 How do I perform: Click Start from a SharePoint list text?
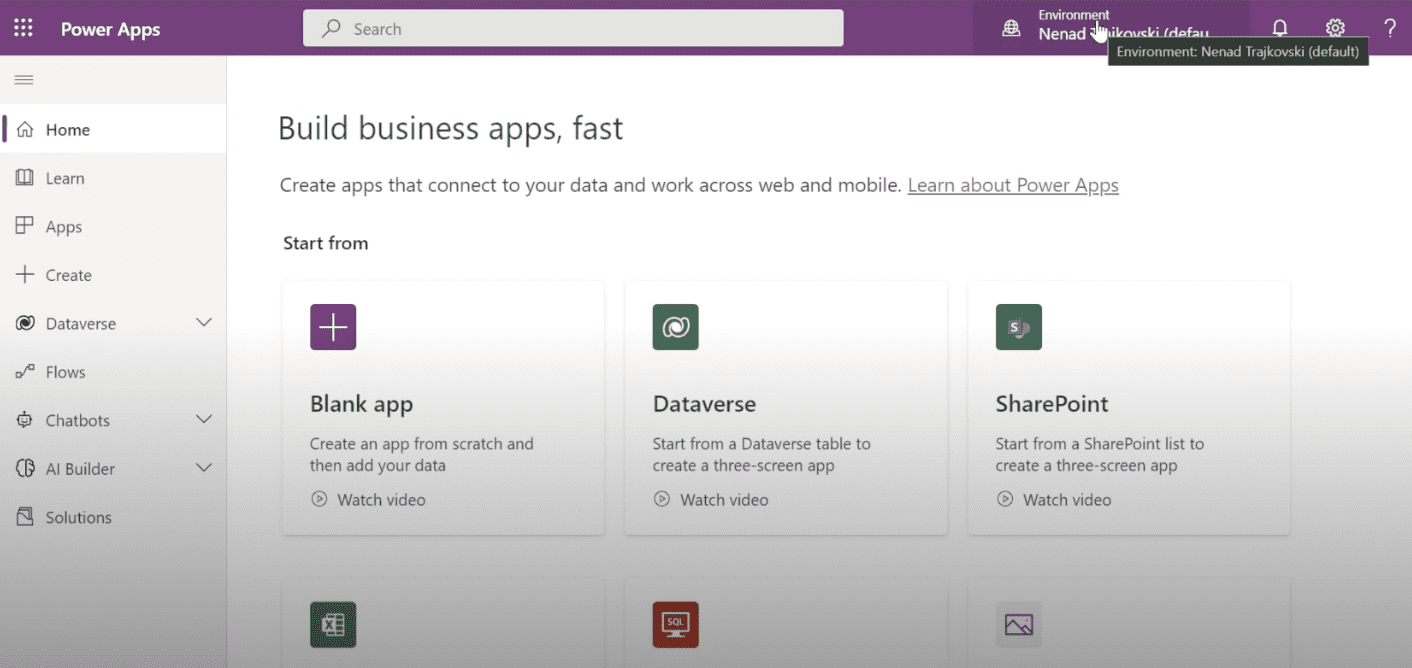point(1100,454)
